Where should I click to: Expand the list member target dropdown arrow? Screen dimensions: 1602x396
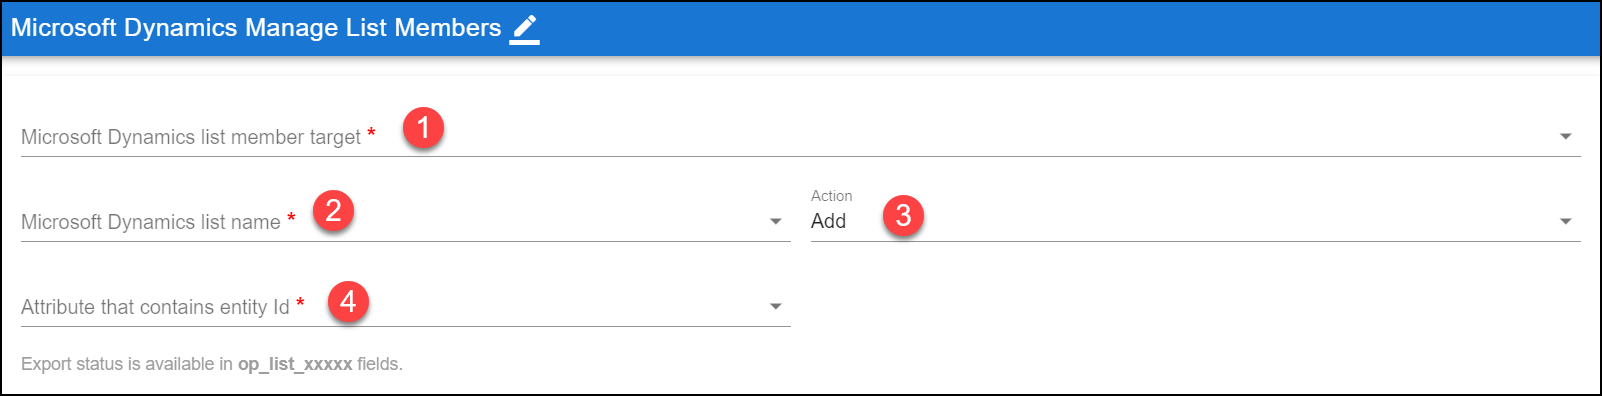coord(1566,137)
